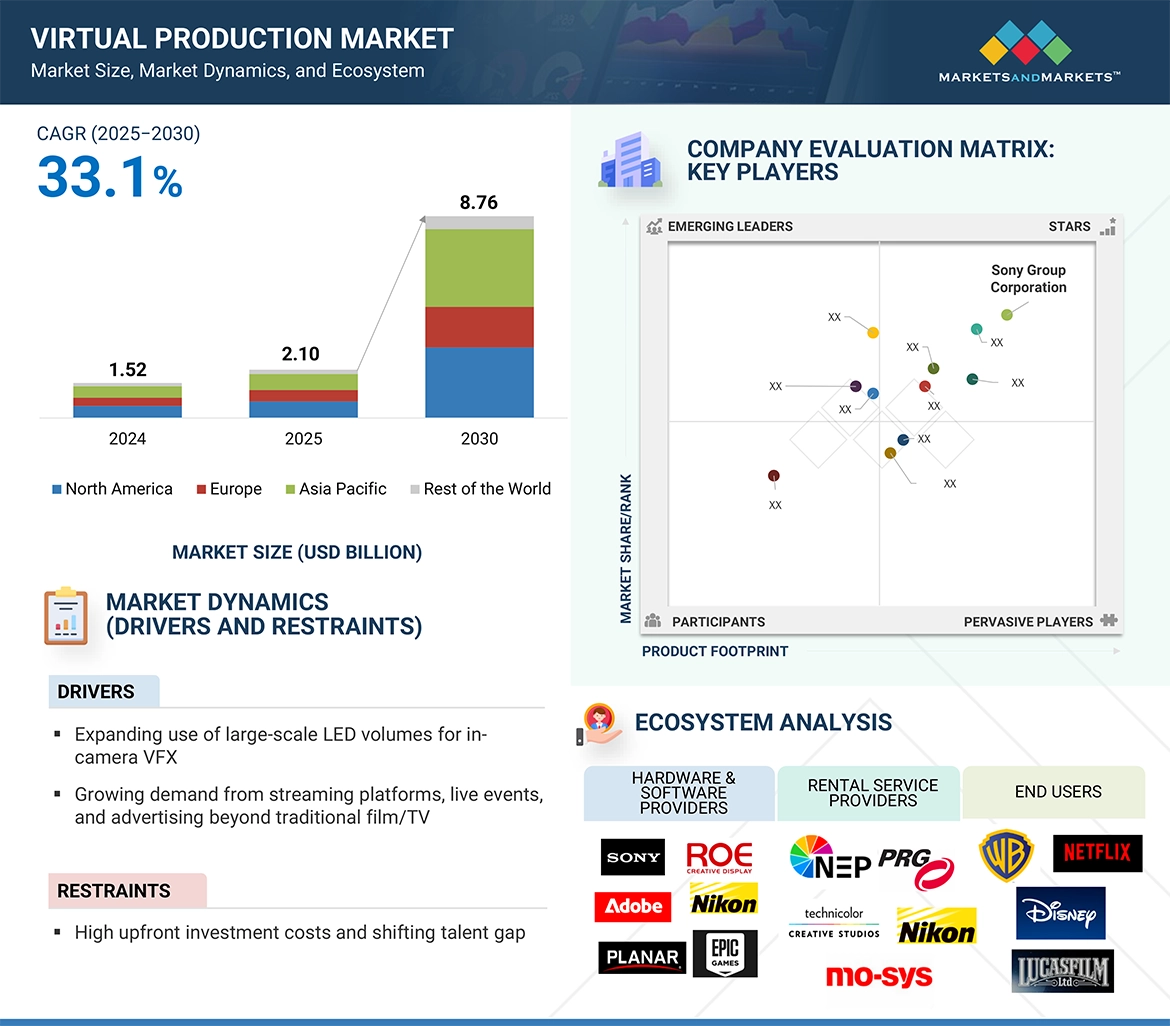The height and width of the screenshot is (1026, 1170).
Task: Click the building icon beside Company Evaluation Matrix
Action: [629, 162]
